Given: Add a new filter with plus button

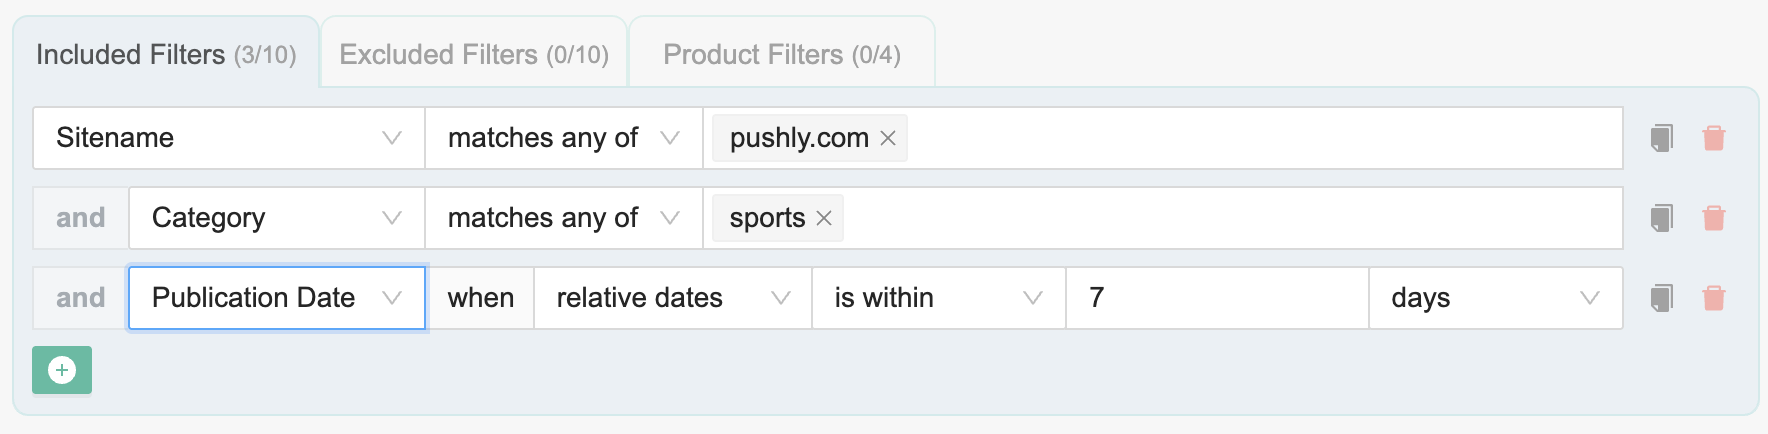Looking at the screenshot, I should tap(62, 370).
